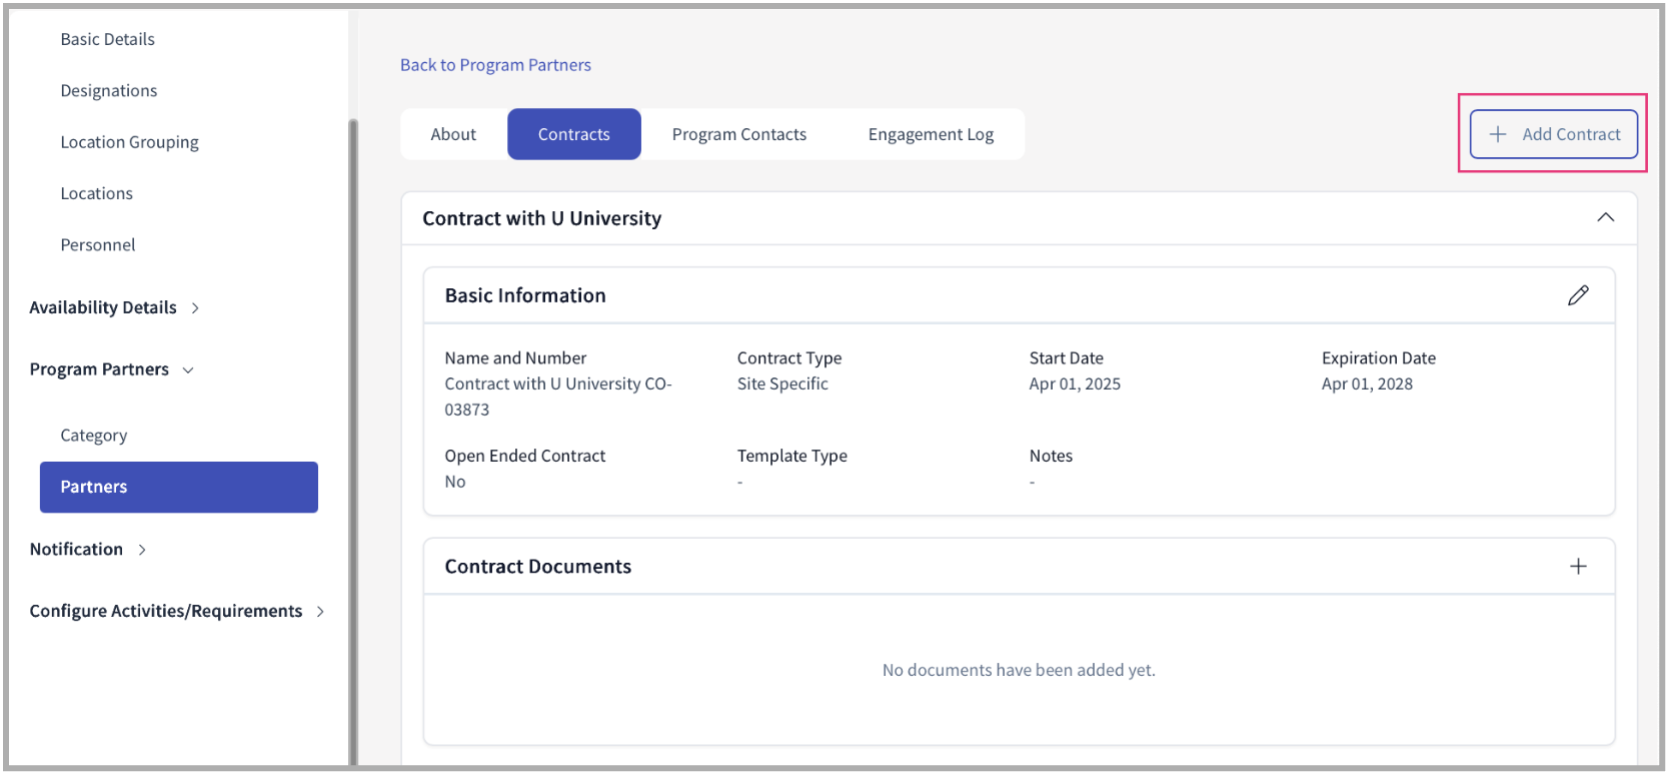The width and height of the screenshot is (1671, 776).
Task: Edit Basic Information with pencil icon
Action: coord(1577,295)
